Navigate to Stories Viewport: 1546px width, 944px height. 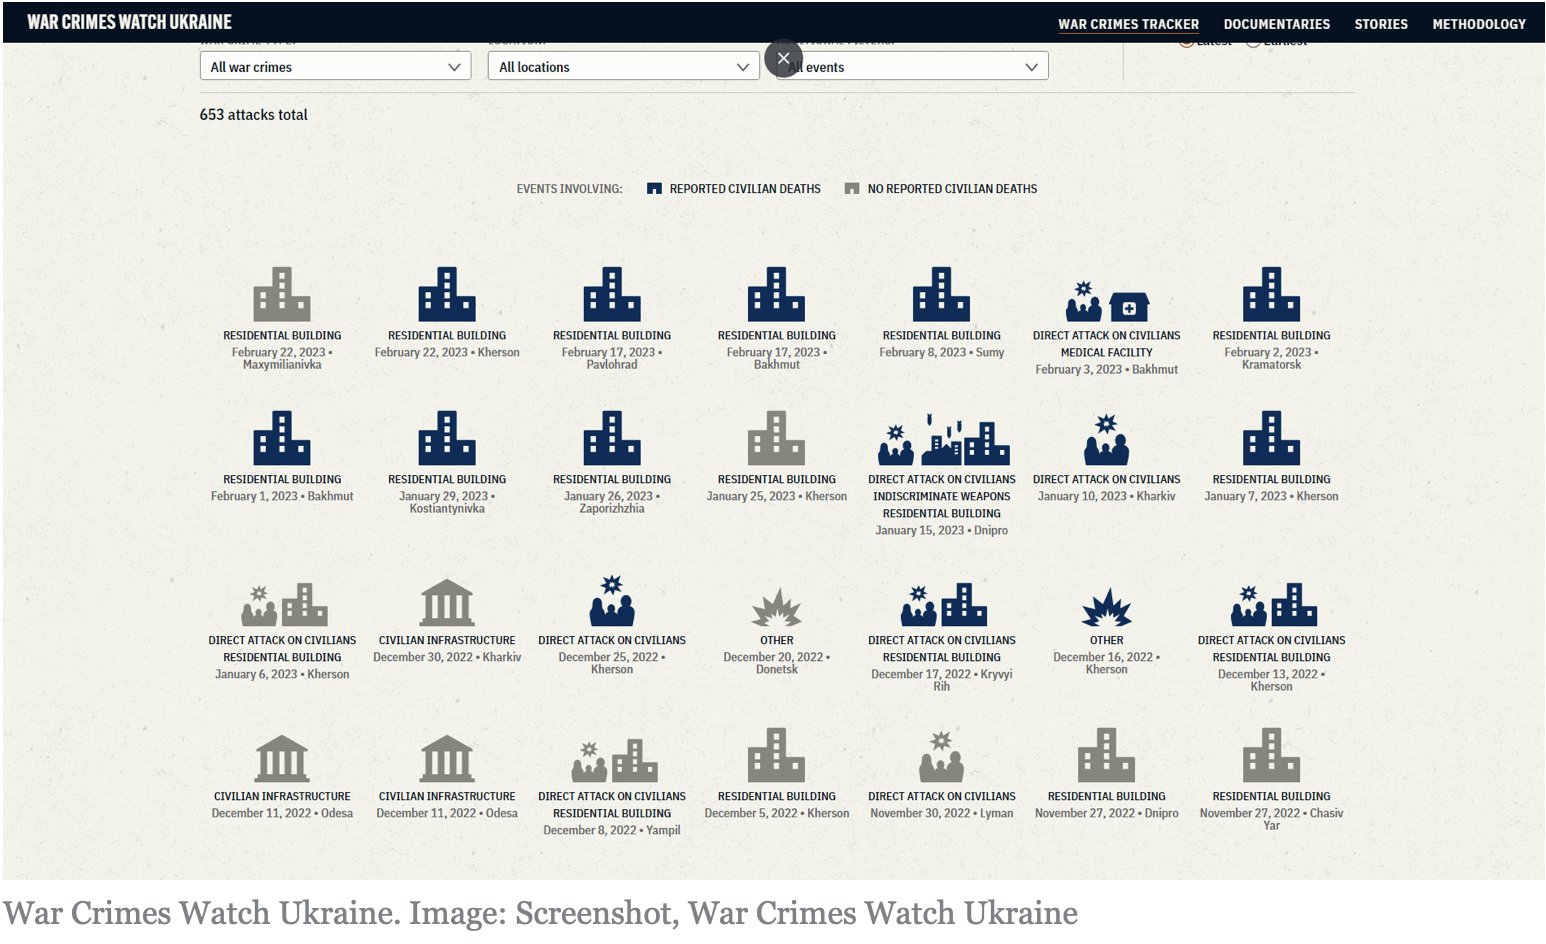(1381, 24)
